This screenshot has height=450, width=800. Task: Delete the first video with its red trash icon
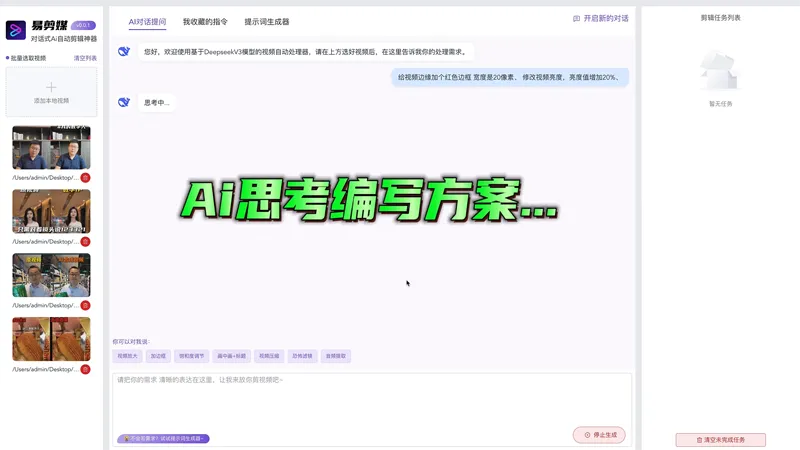pyautogui.click(x=85, y=178)
